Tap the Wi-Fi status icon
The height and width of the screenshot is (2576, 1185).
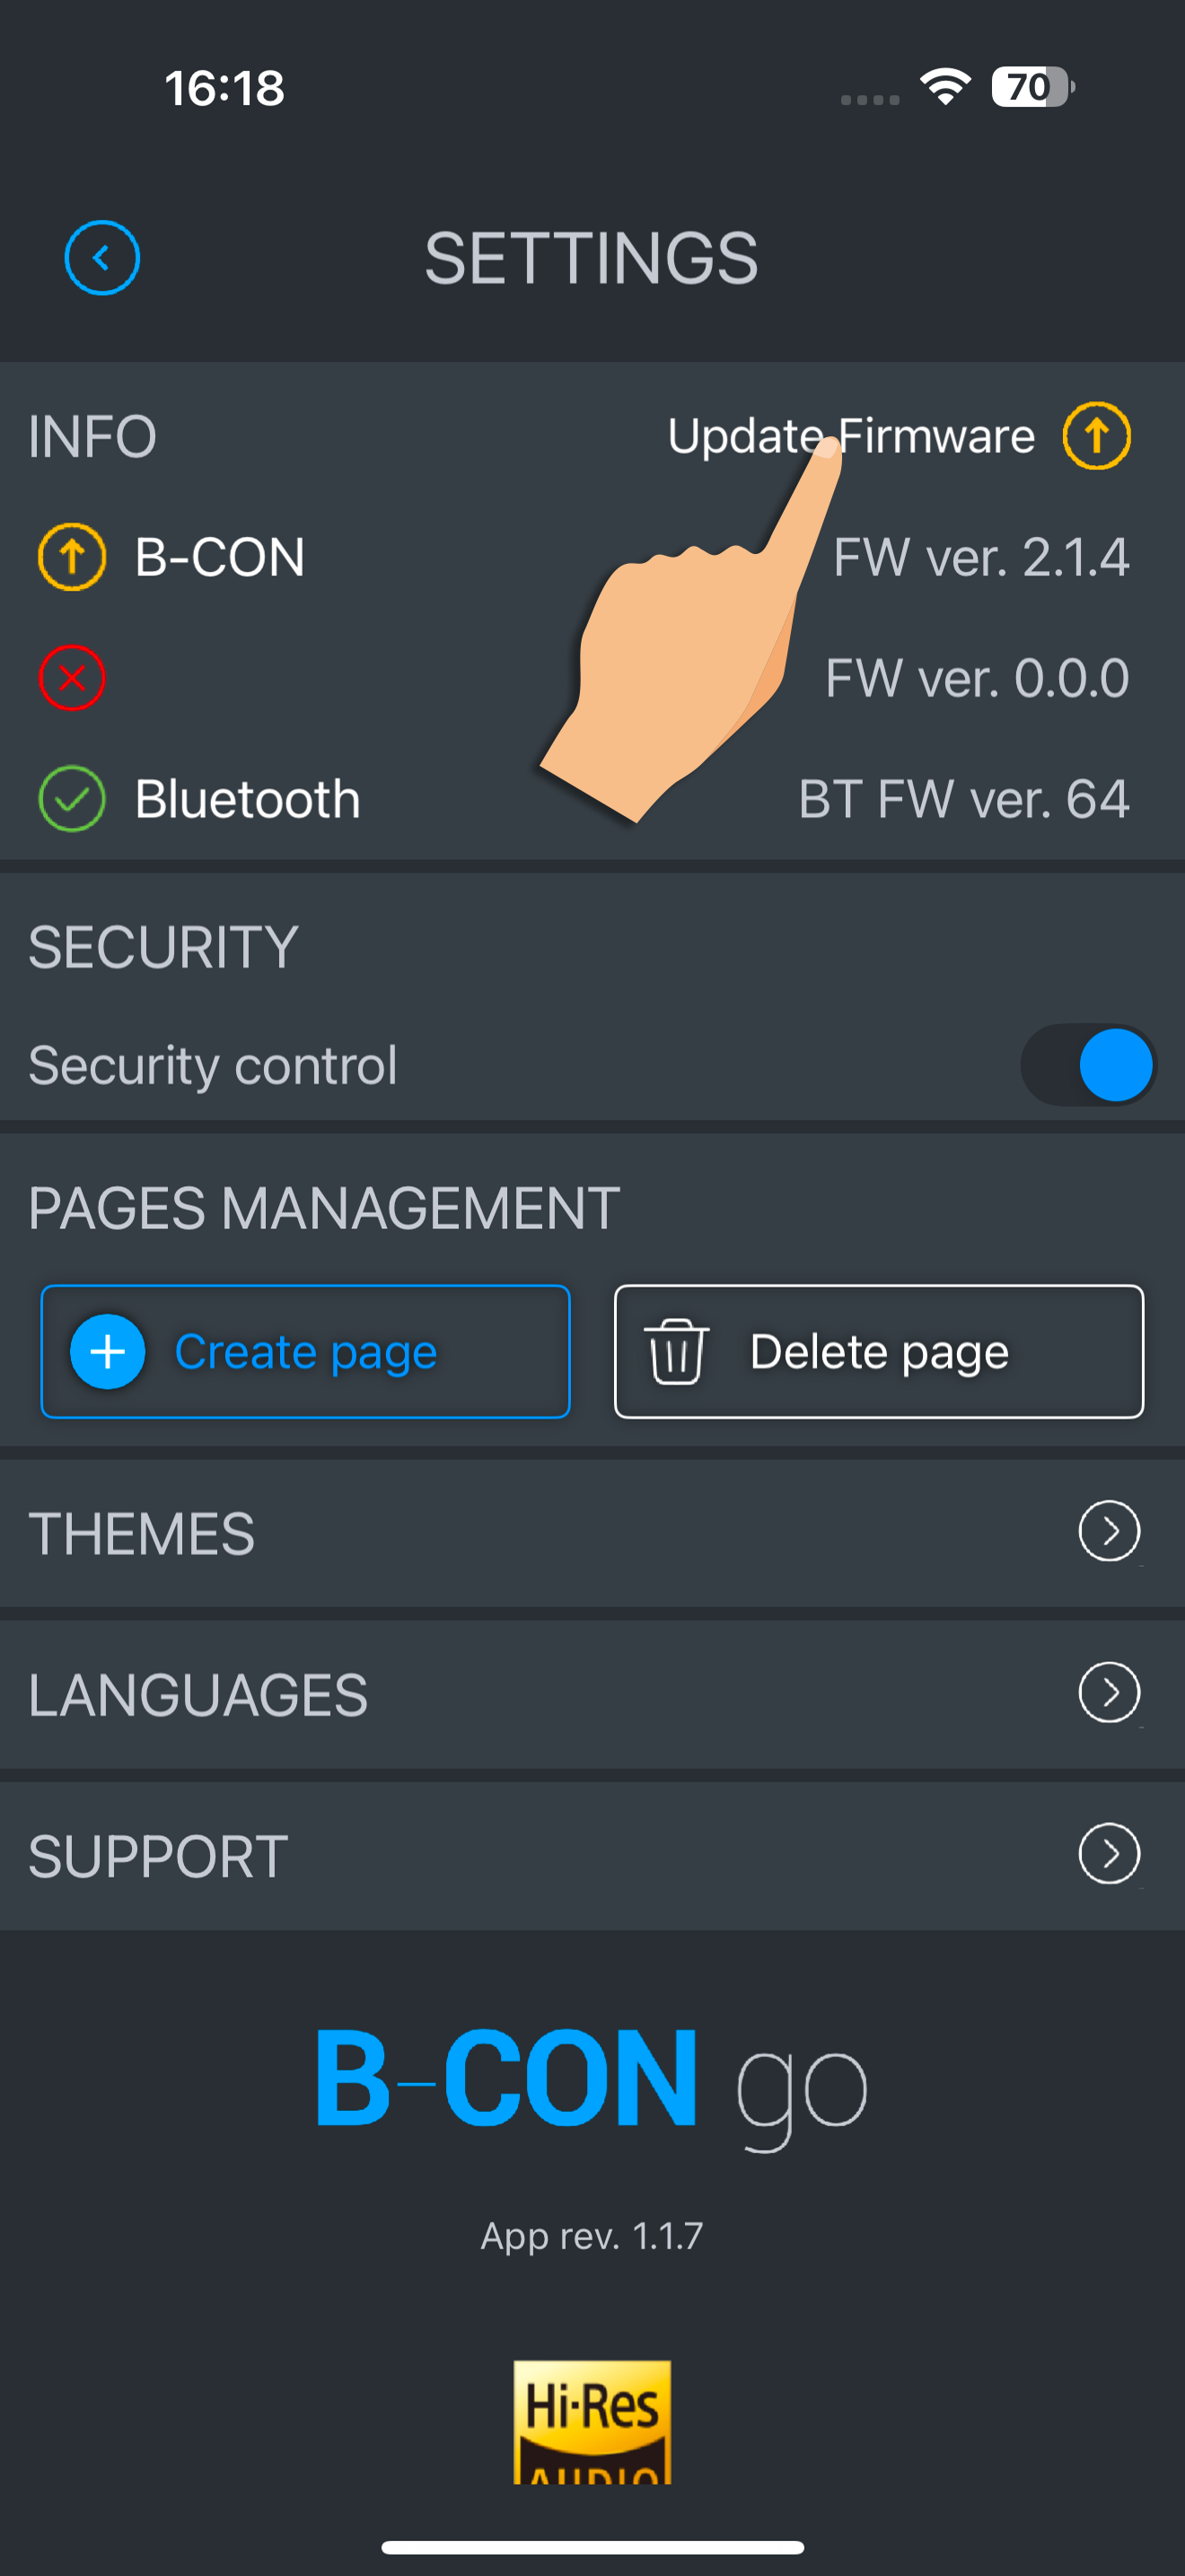click(946, 87)
